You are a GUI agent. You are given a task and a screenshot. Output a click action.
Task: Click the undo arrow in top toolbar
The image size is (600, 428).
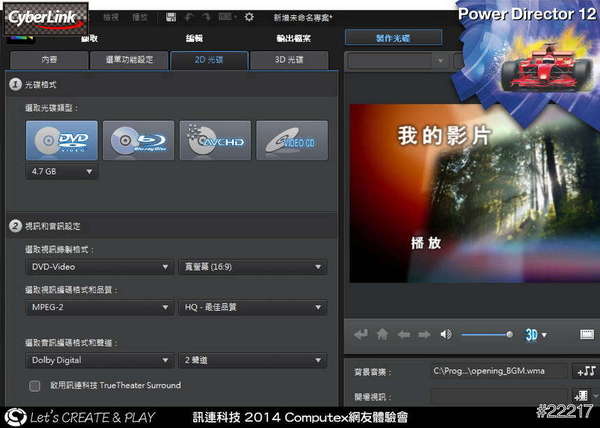point(189,17)
